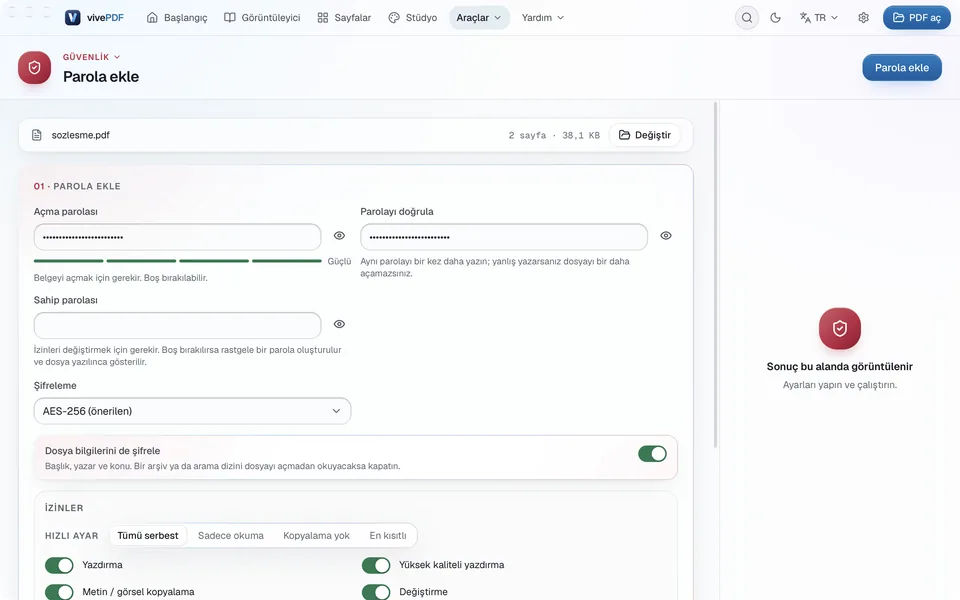
Task: Expand the Araçlar menu
Action: point(479,18)
